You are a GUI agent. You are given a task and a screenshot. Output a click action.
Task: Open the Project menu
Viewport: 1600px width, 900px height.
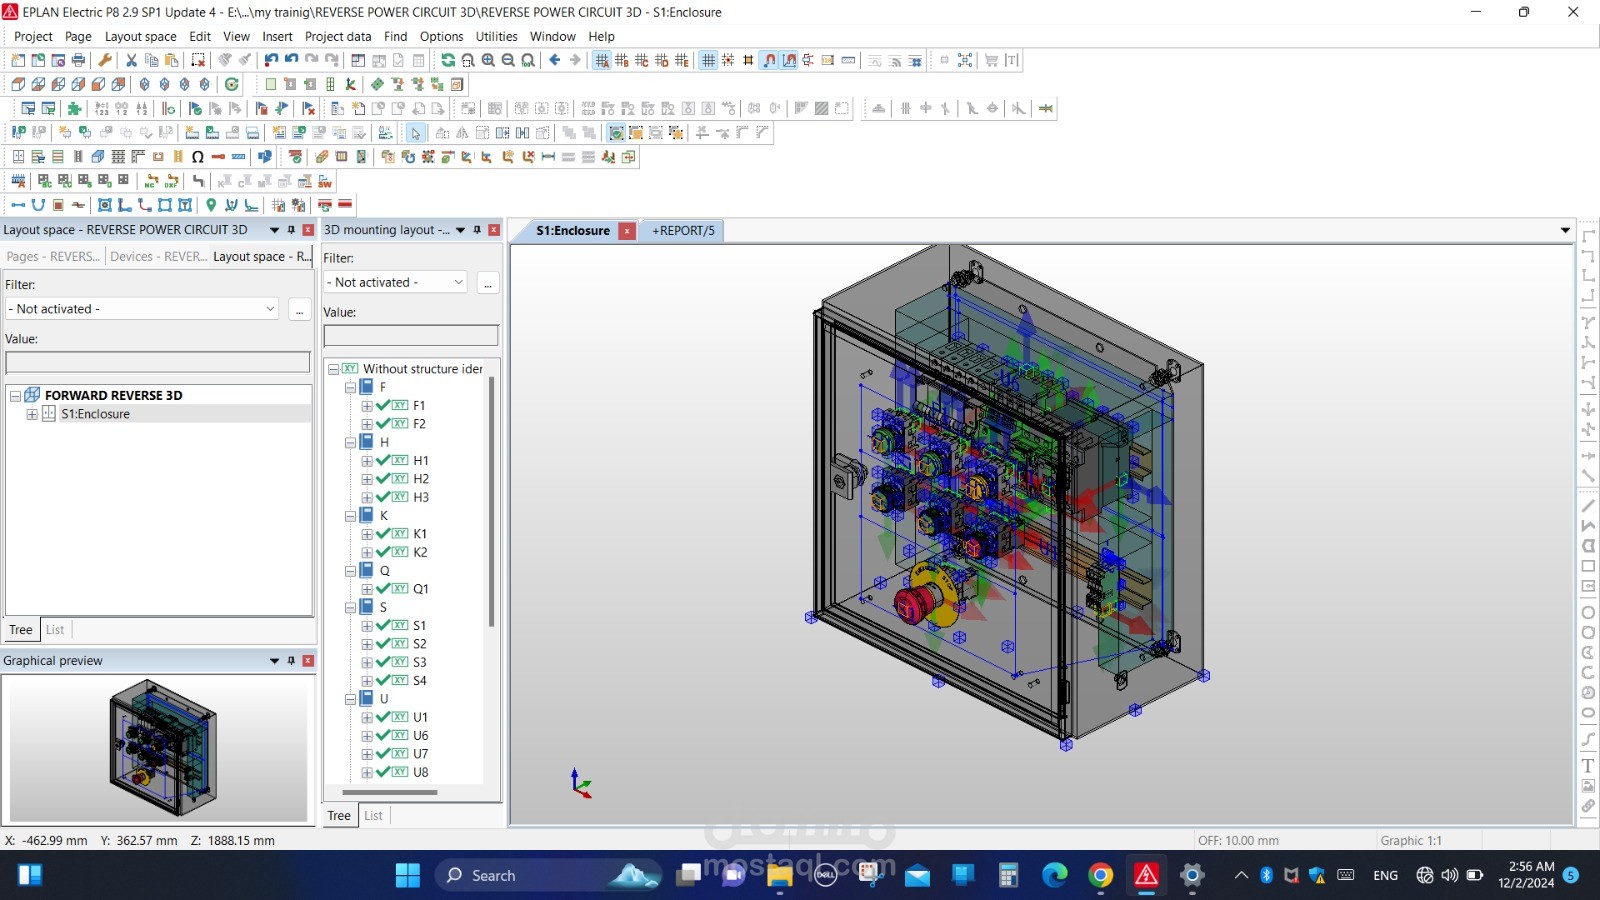point(33,36)
